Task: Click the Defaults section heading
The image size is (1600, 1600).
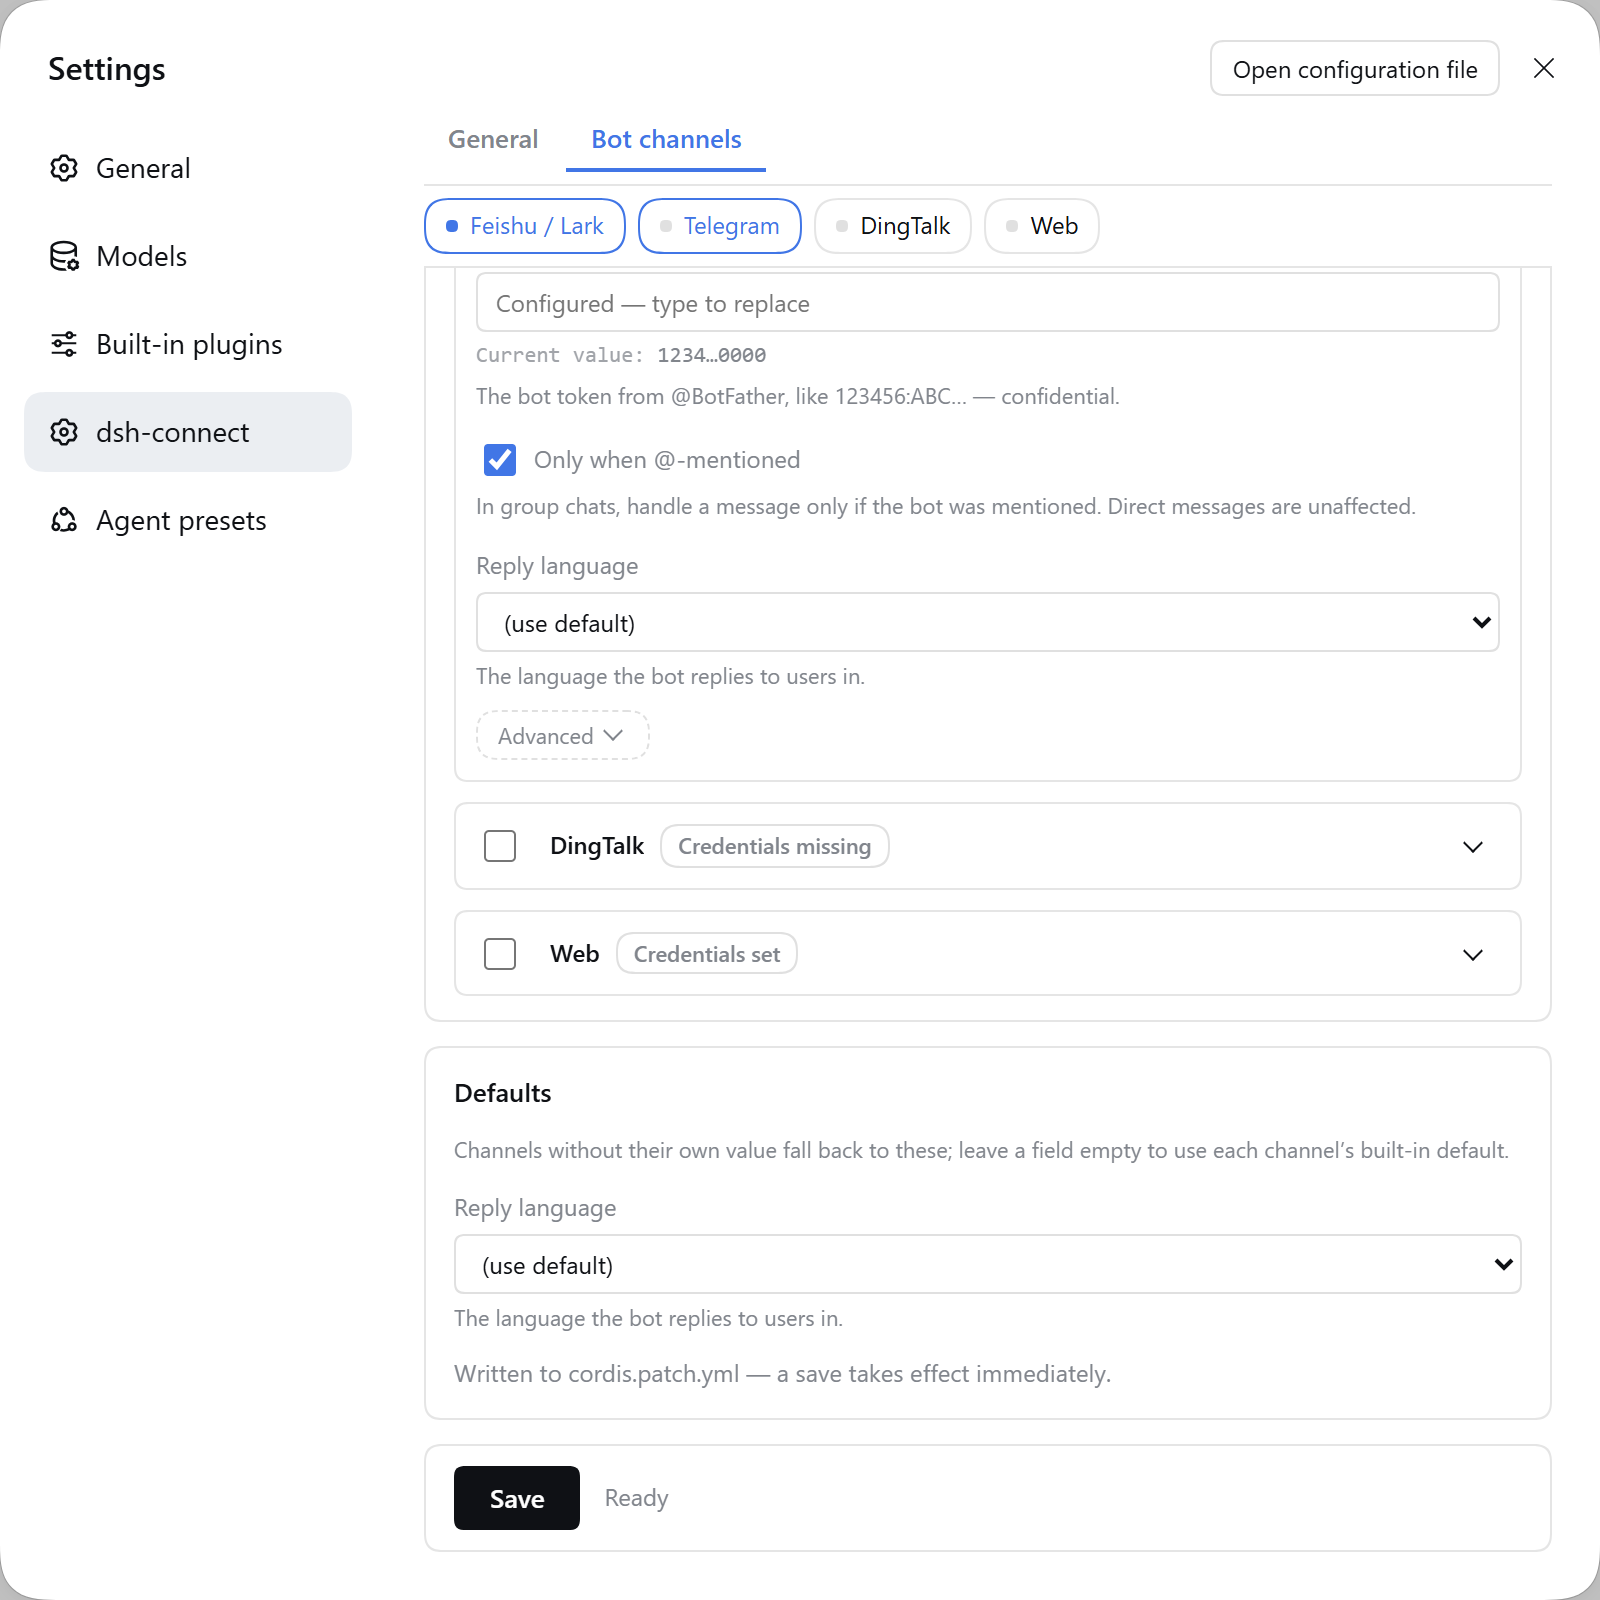Action: click(x=503, y=1093)
